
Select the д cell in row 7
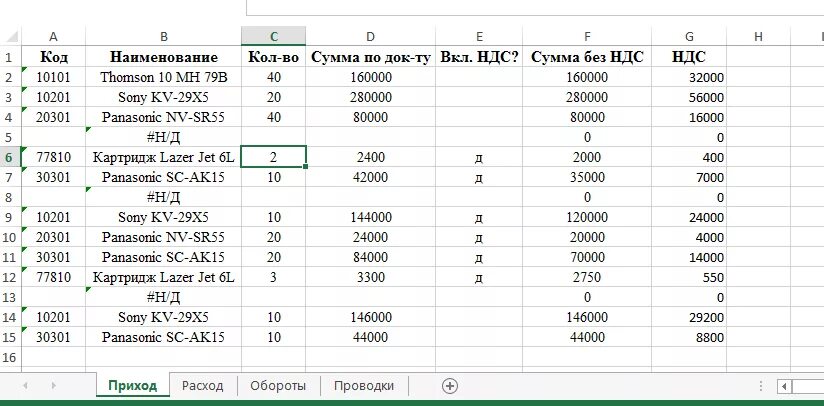[479, 178]
